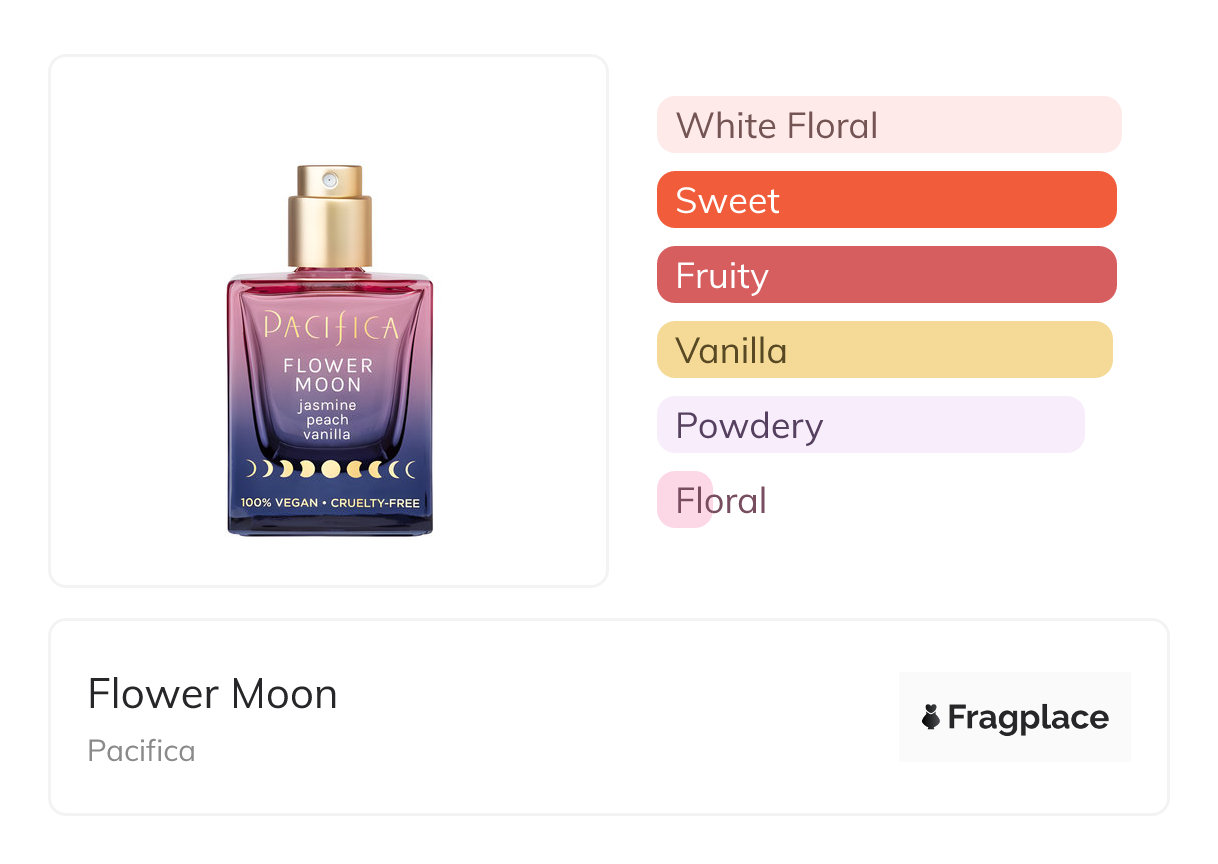Click the Fragplace wordmark text
This screenshot has height=864, width=1218.
tap(1028, 717)
